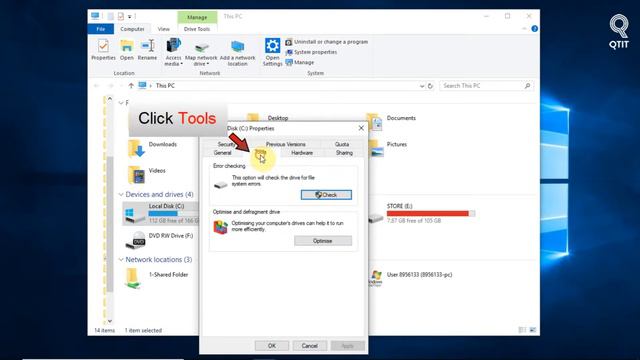
Task: Click the Apply button
Action: pos(347,346)
